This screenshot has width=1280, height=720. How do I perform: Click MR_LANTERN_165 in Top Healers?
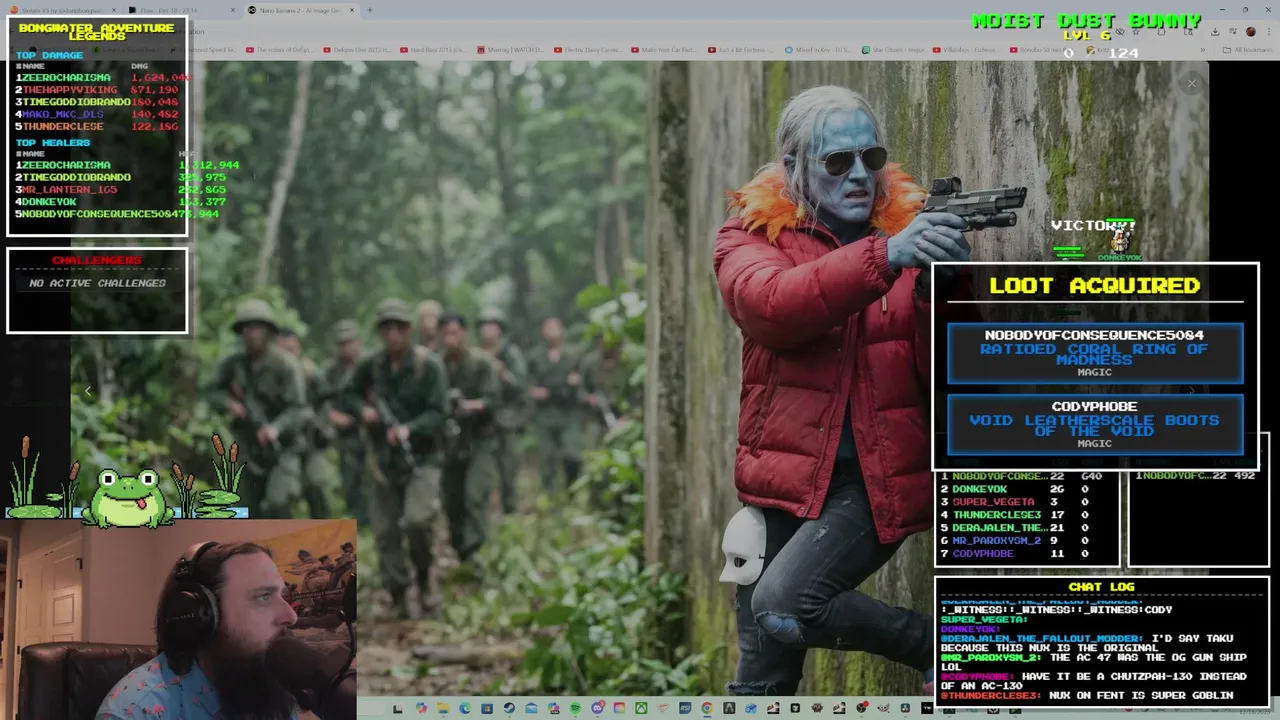70,189
